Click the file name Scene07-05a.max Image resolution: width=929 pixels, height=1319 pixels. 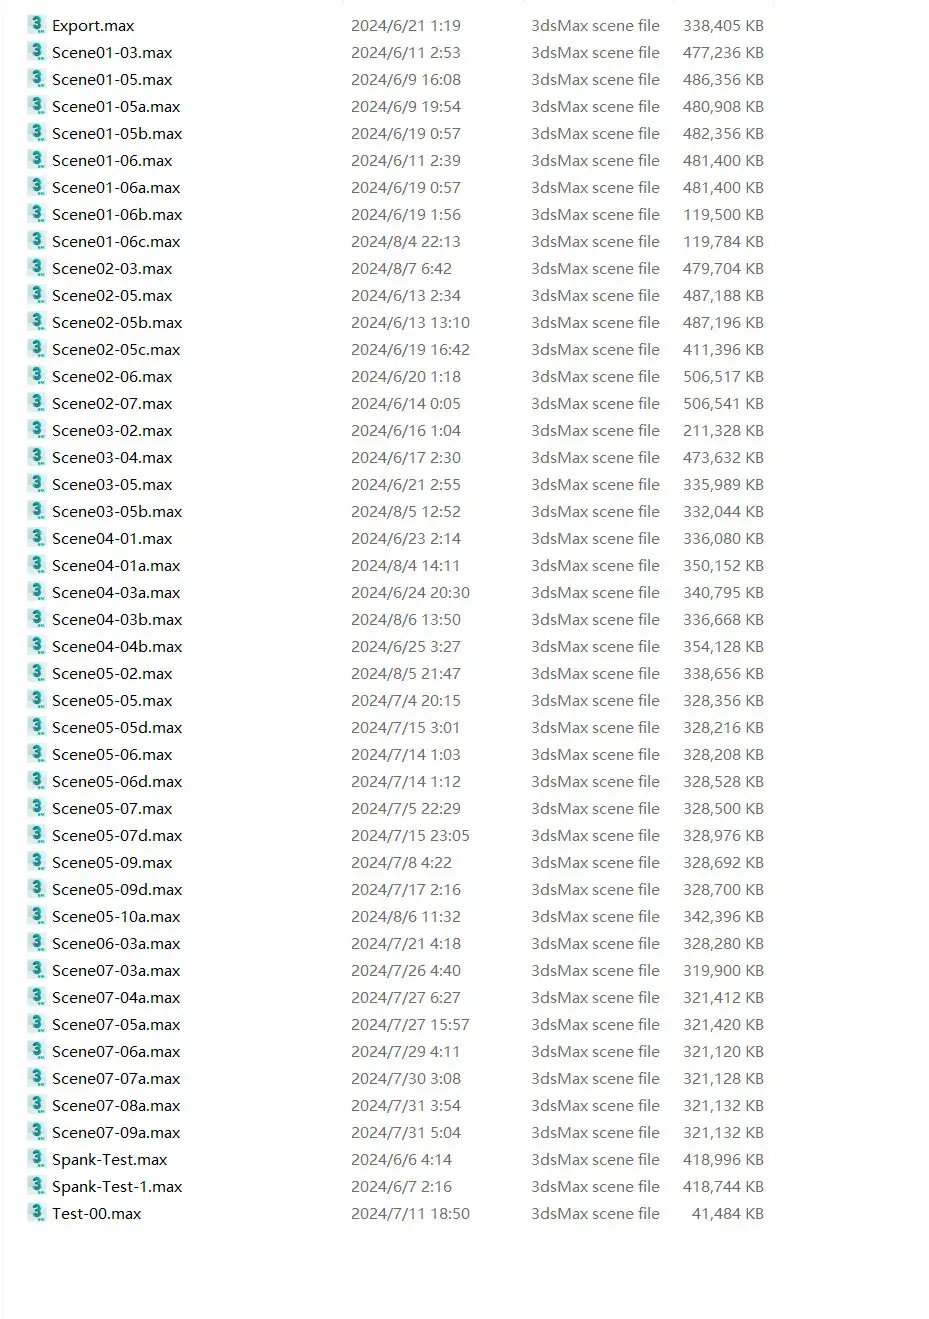[116, 1025]
